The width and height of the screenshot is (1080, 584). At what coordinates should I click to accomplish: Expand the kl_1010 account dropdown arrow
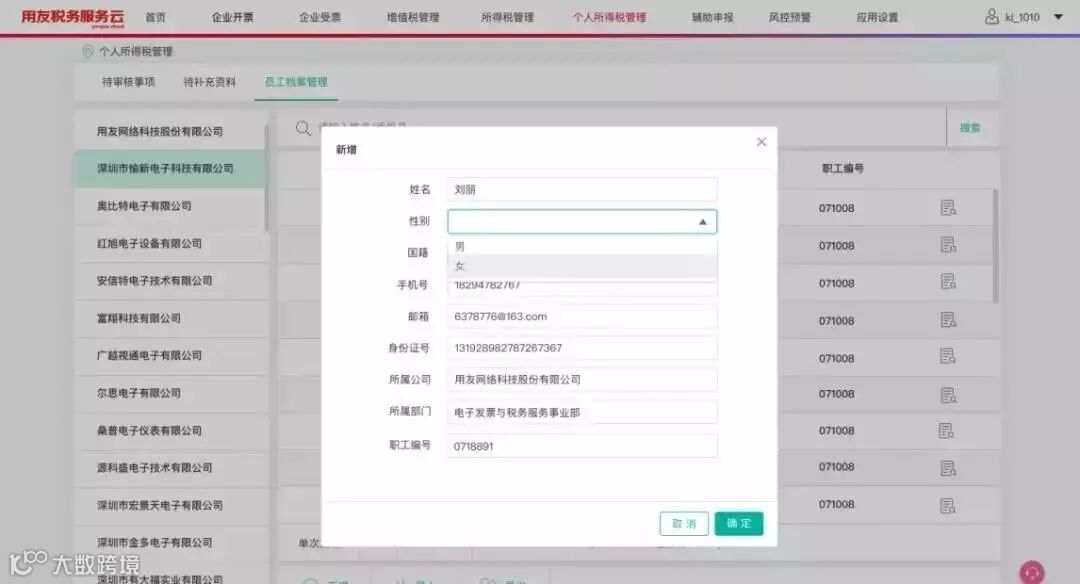coord(1058,17)
